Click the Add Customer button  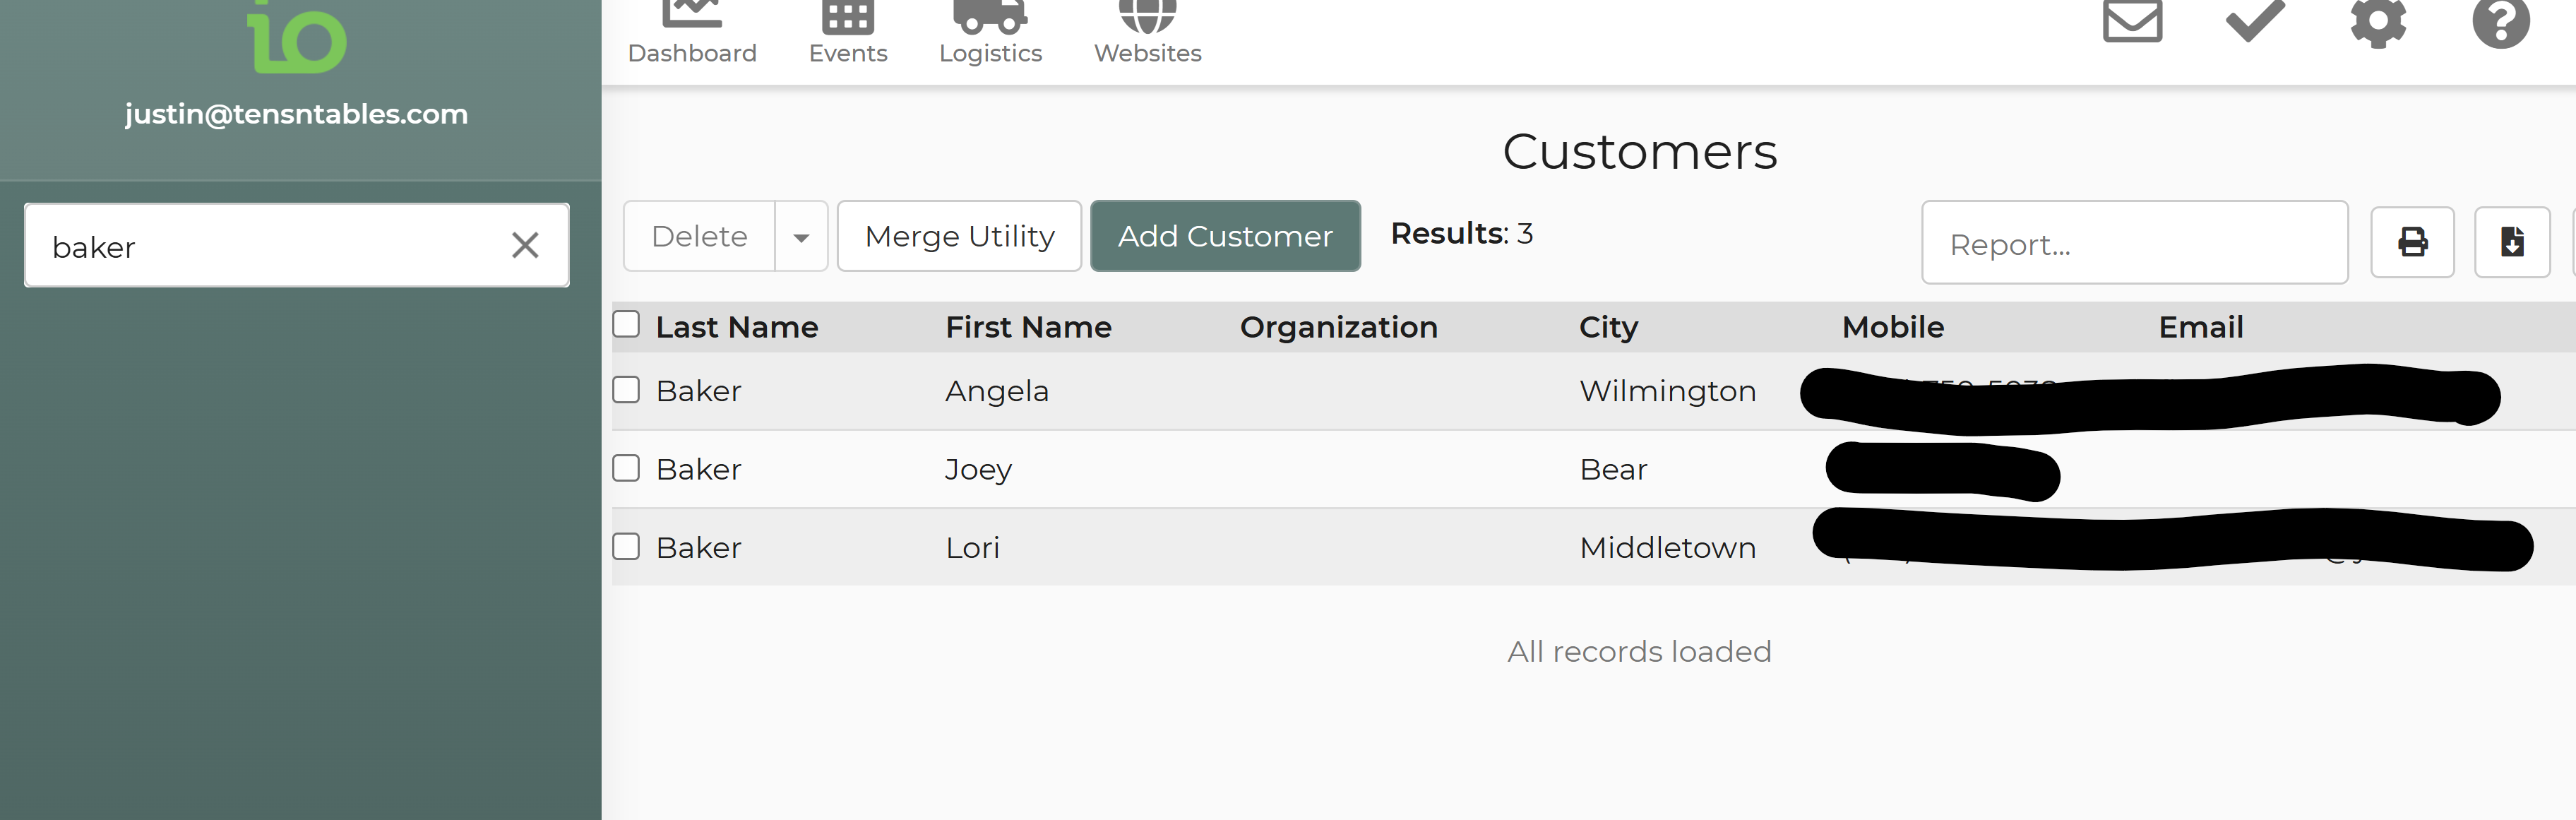(x=1225, y=236)
